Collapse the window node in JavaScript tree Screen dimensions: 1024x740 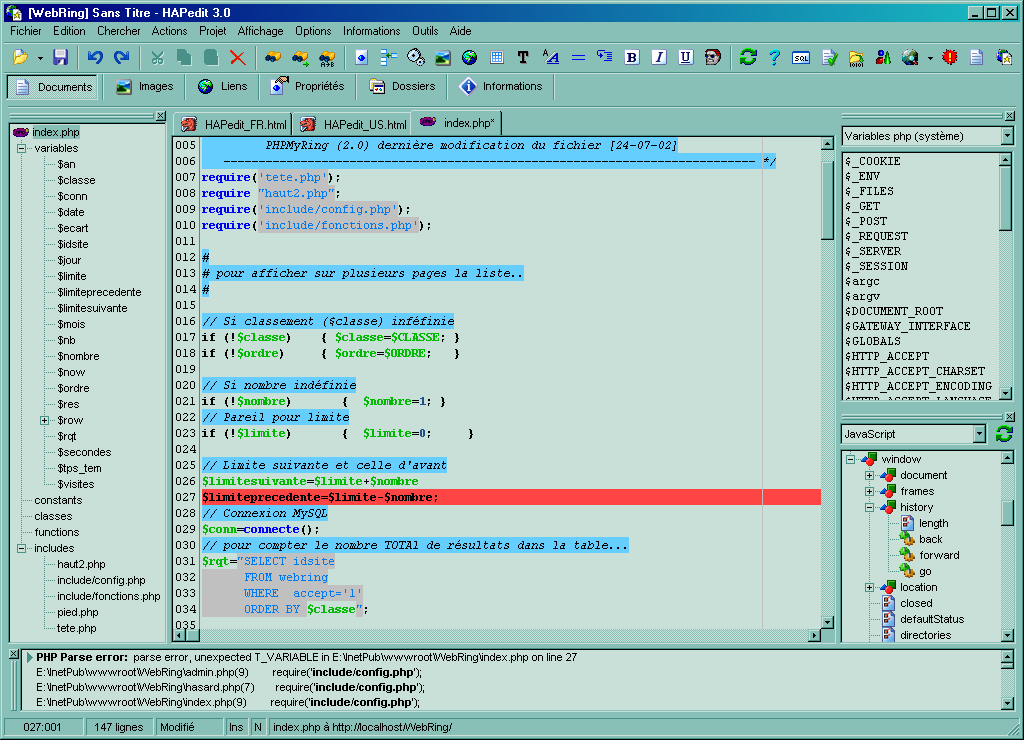tap(851, 459)
